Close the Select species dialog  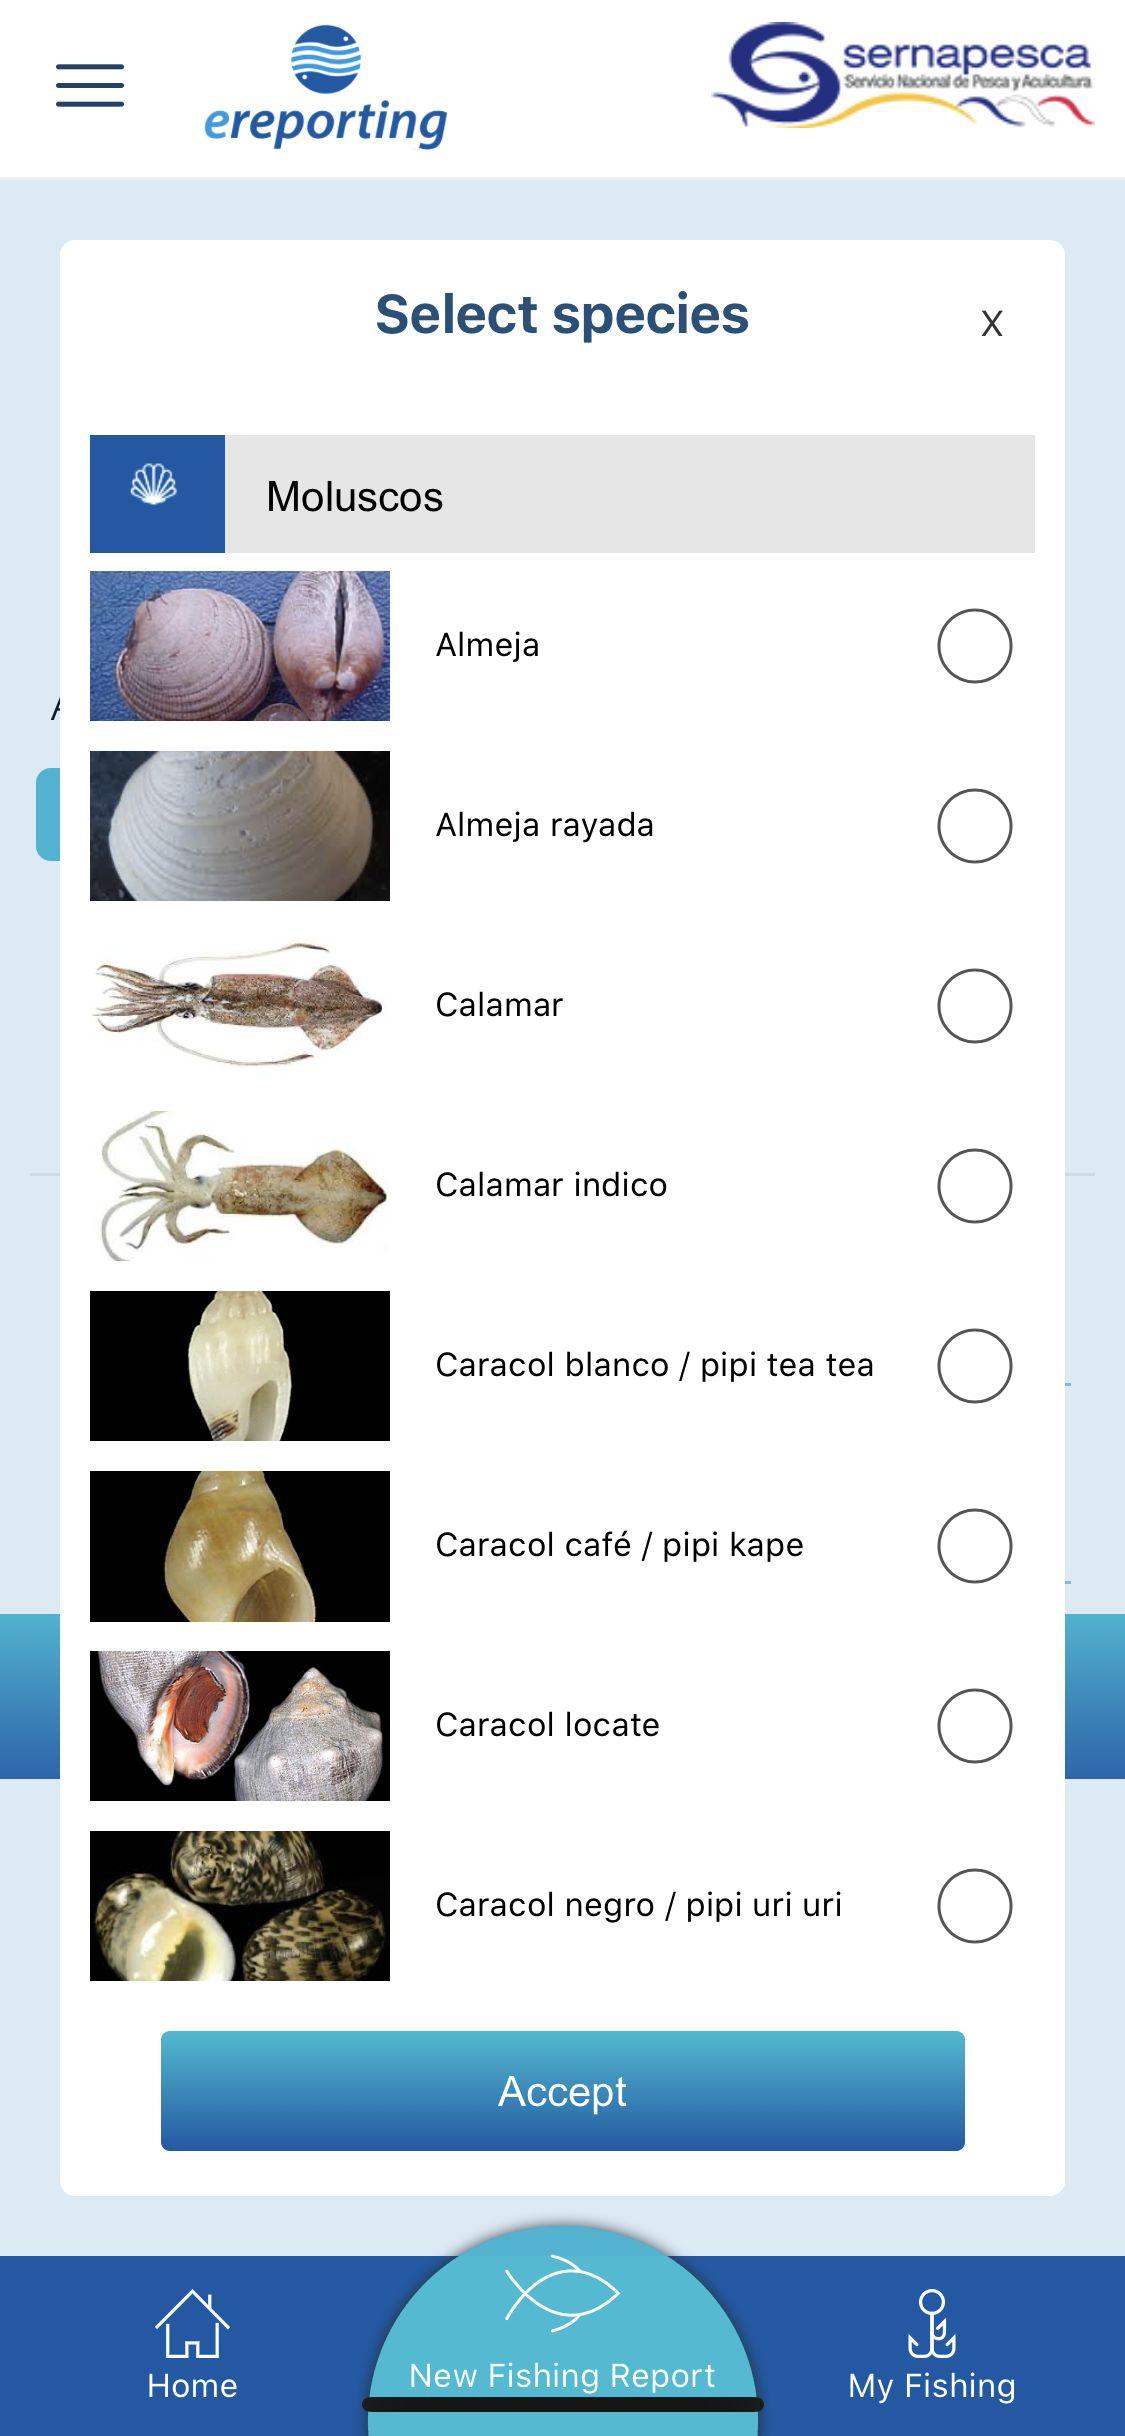992,323
